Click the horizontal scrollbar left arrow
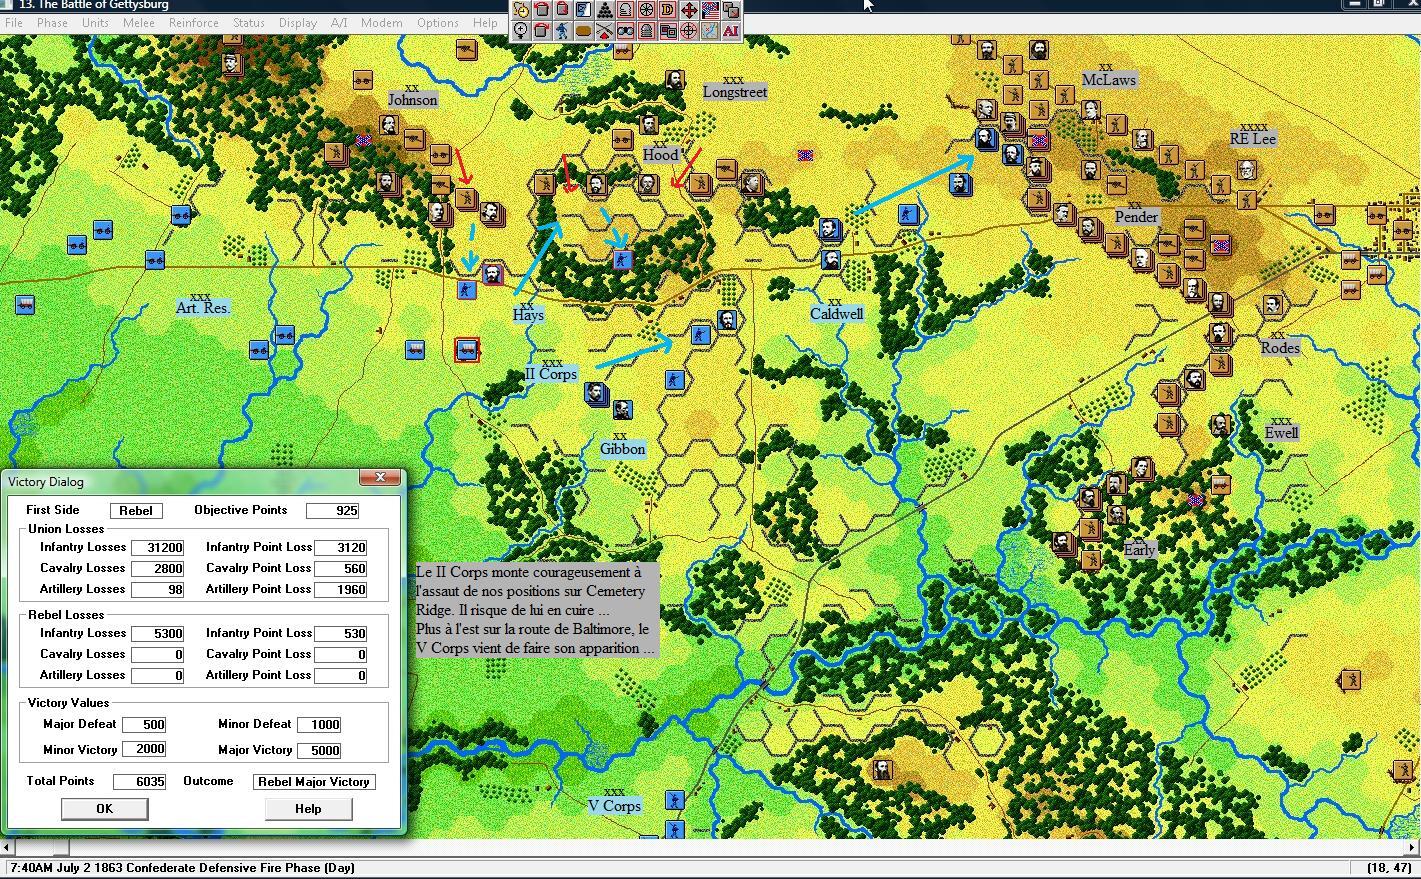This screenshot has height=879, width=1421. point(8,847)
